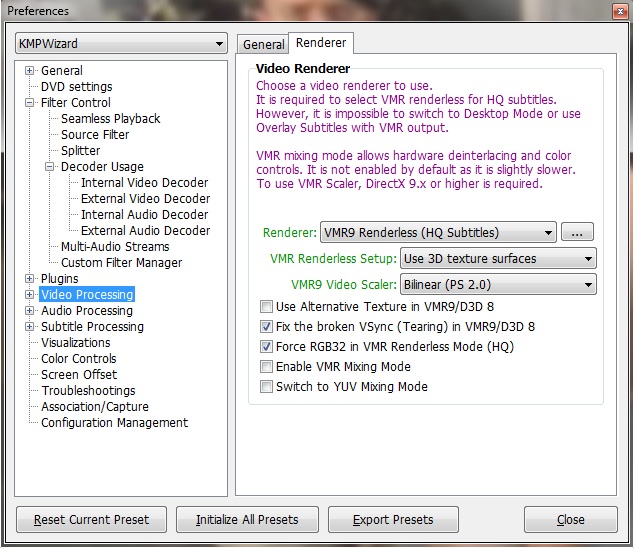The height and width of the screenshot is (548, 634).
Task: Click the Close button at bottom
Action: pos(571,519)
